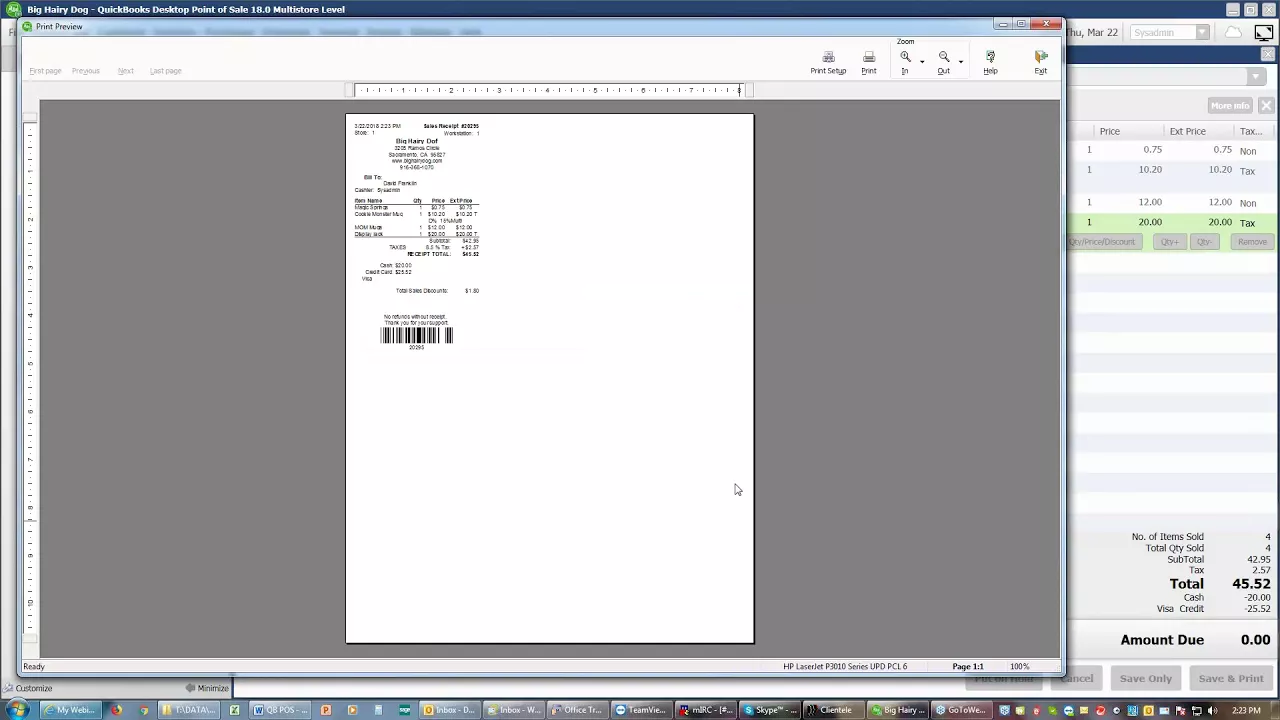Expand the Zoom In dropdown arrow
The image size is (1280, 720).
[x=922, y=62]
